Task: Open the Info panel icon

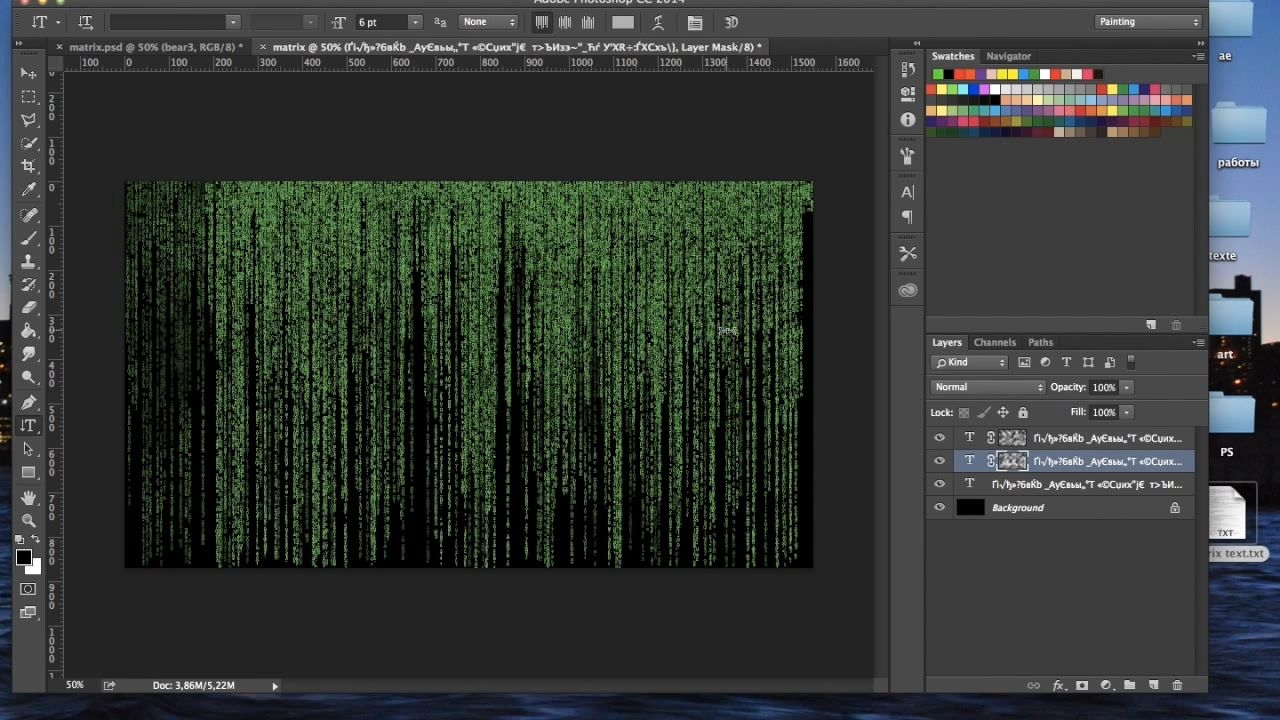Action: click(908, 119)
